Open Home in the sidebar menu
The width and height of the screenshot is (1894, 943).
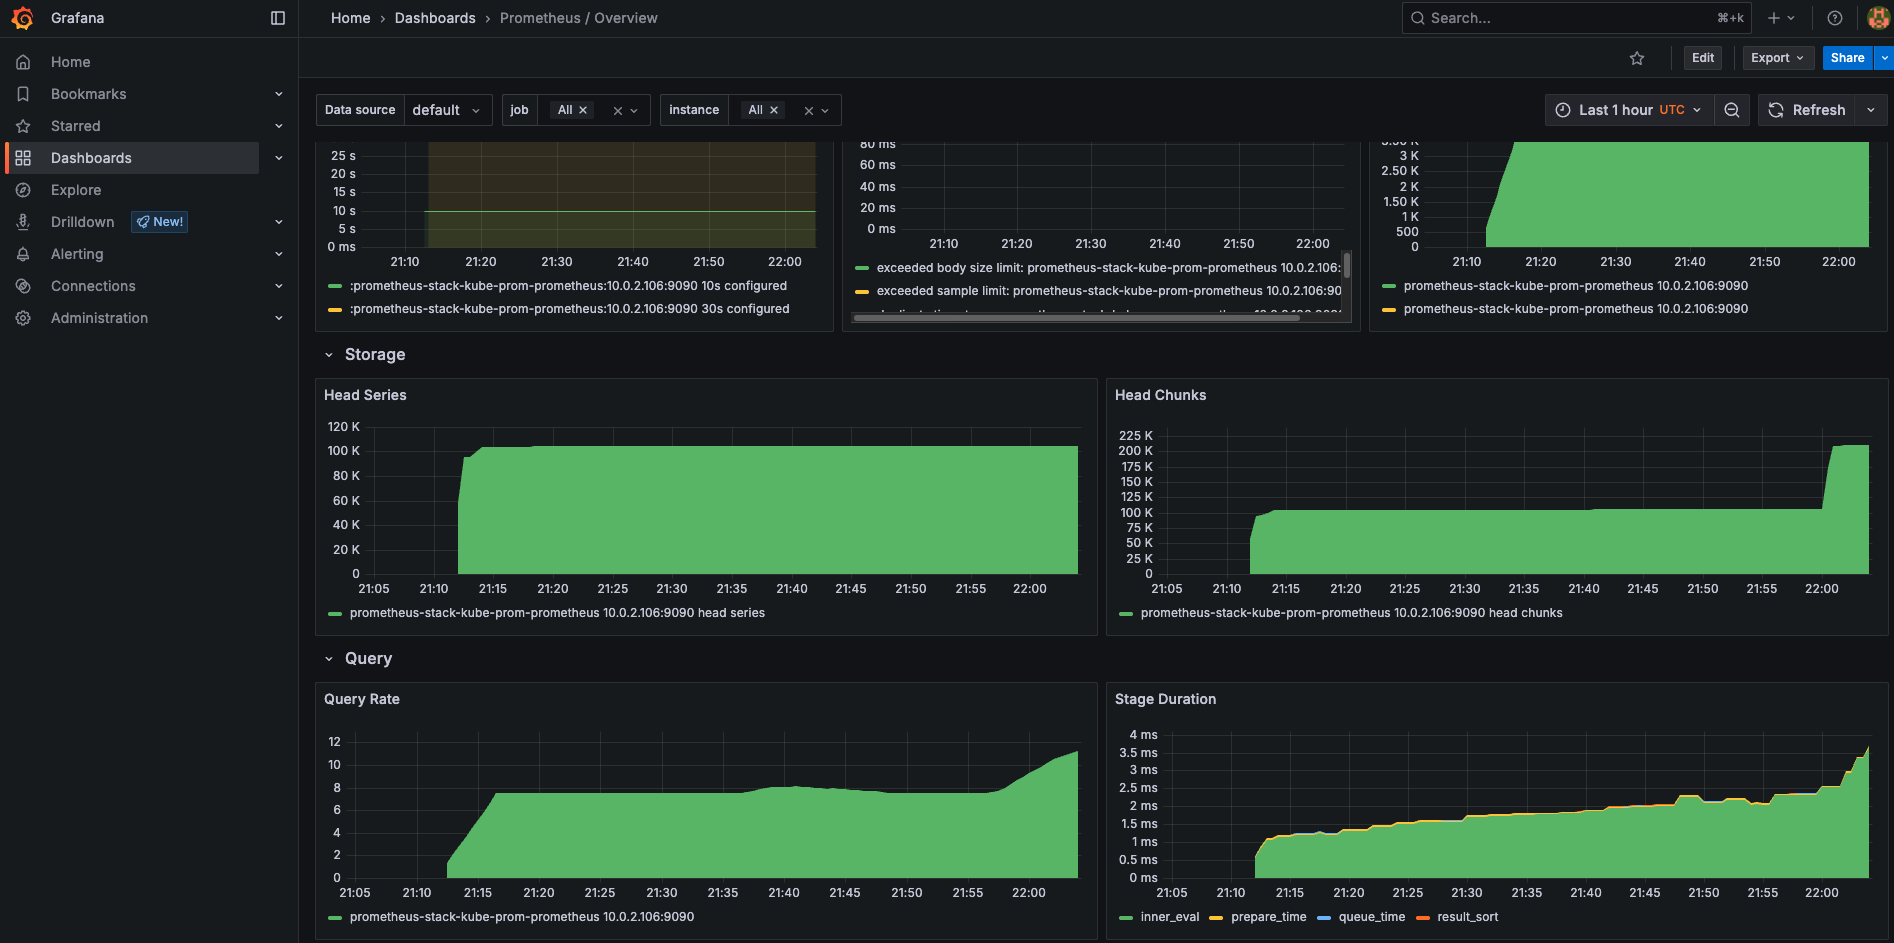[70, 62]
